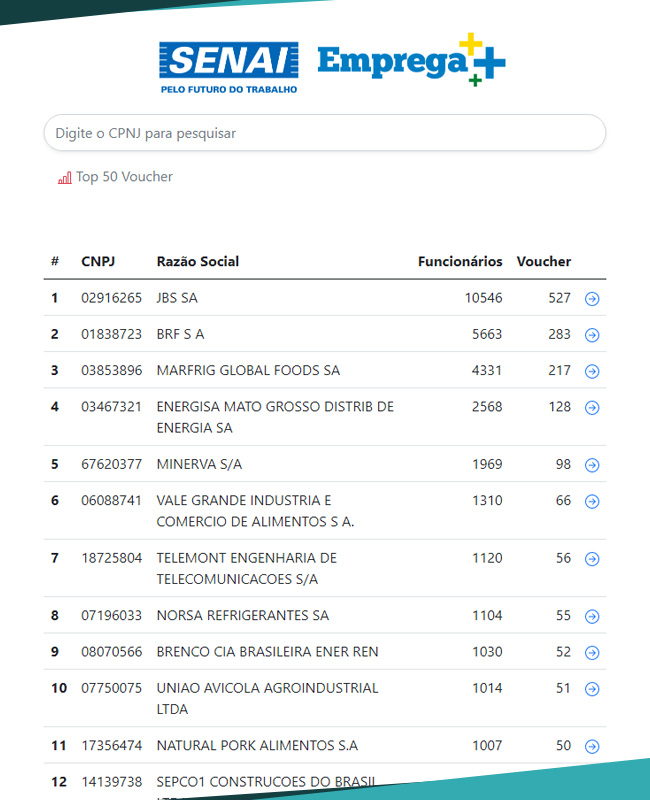Click UNIAO AVICOLA AGROINDUSTRIAL LTDA

[x=267, y=699]
